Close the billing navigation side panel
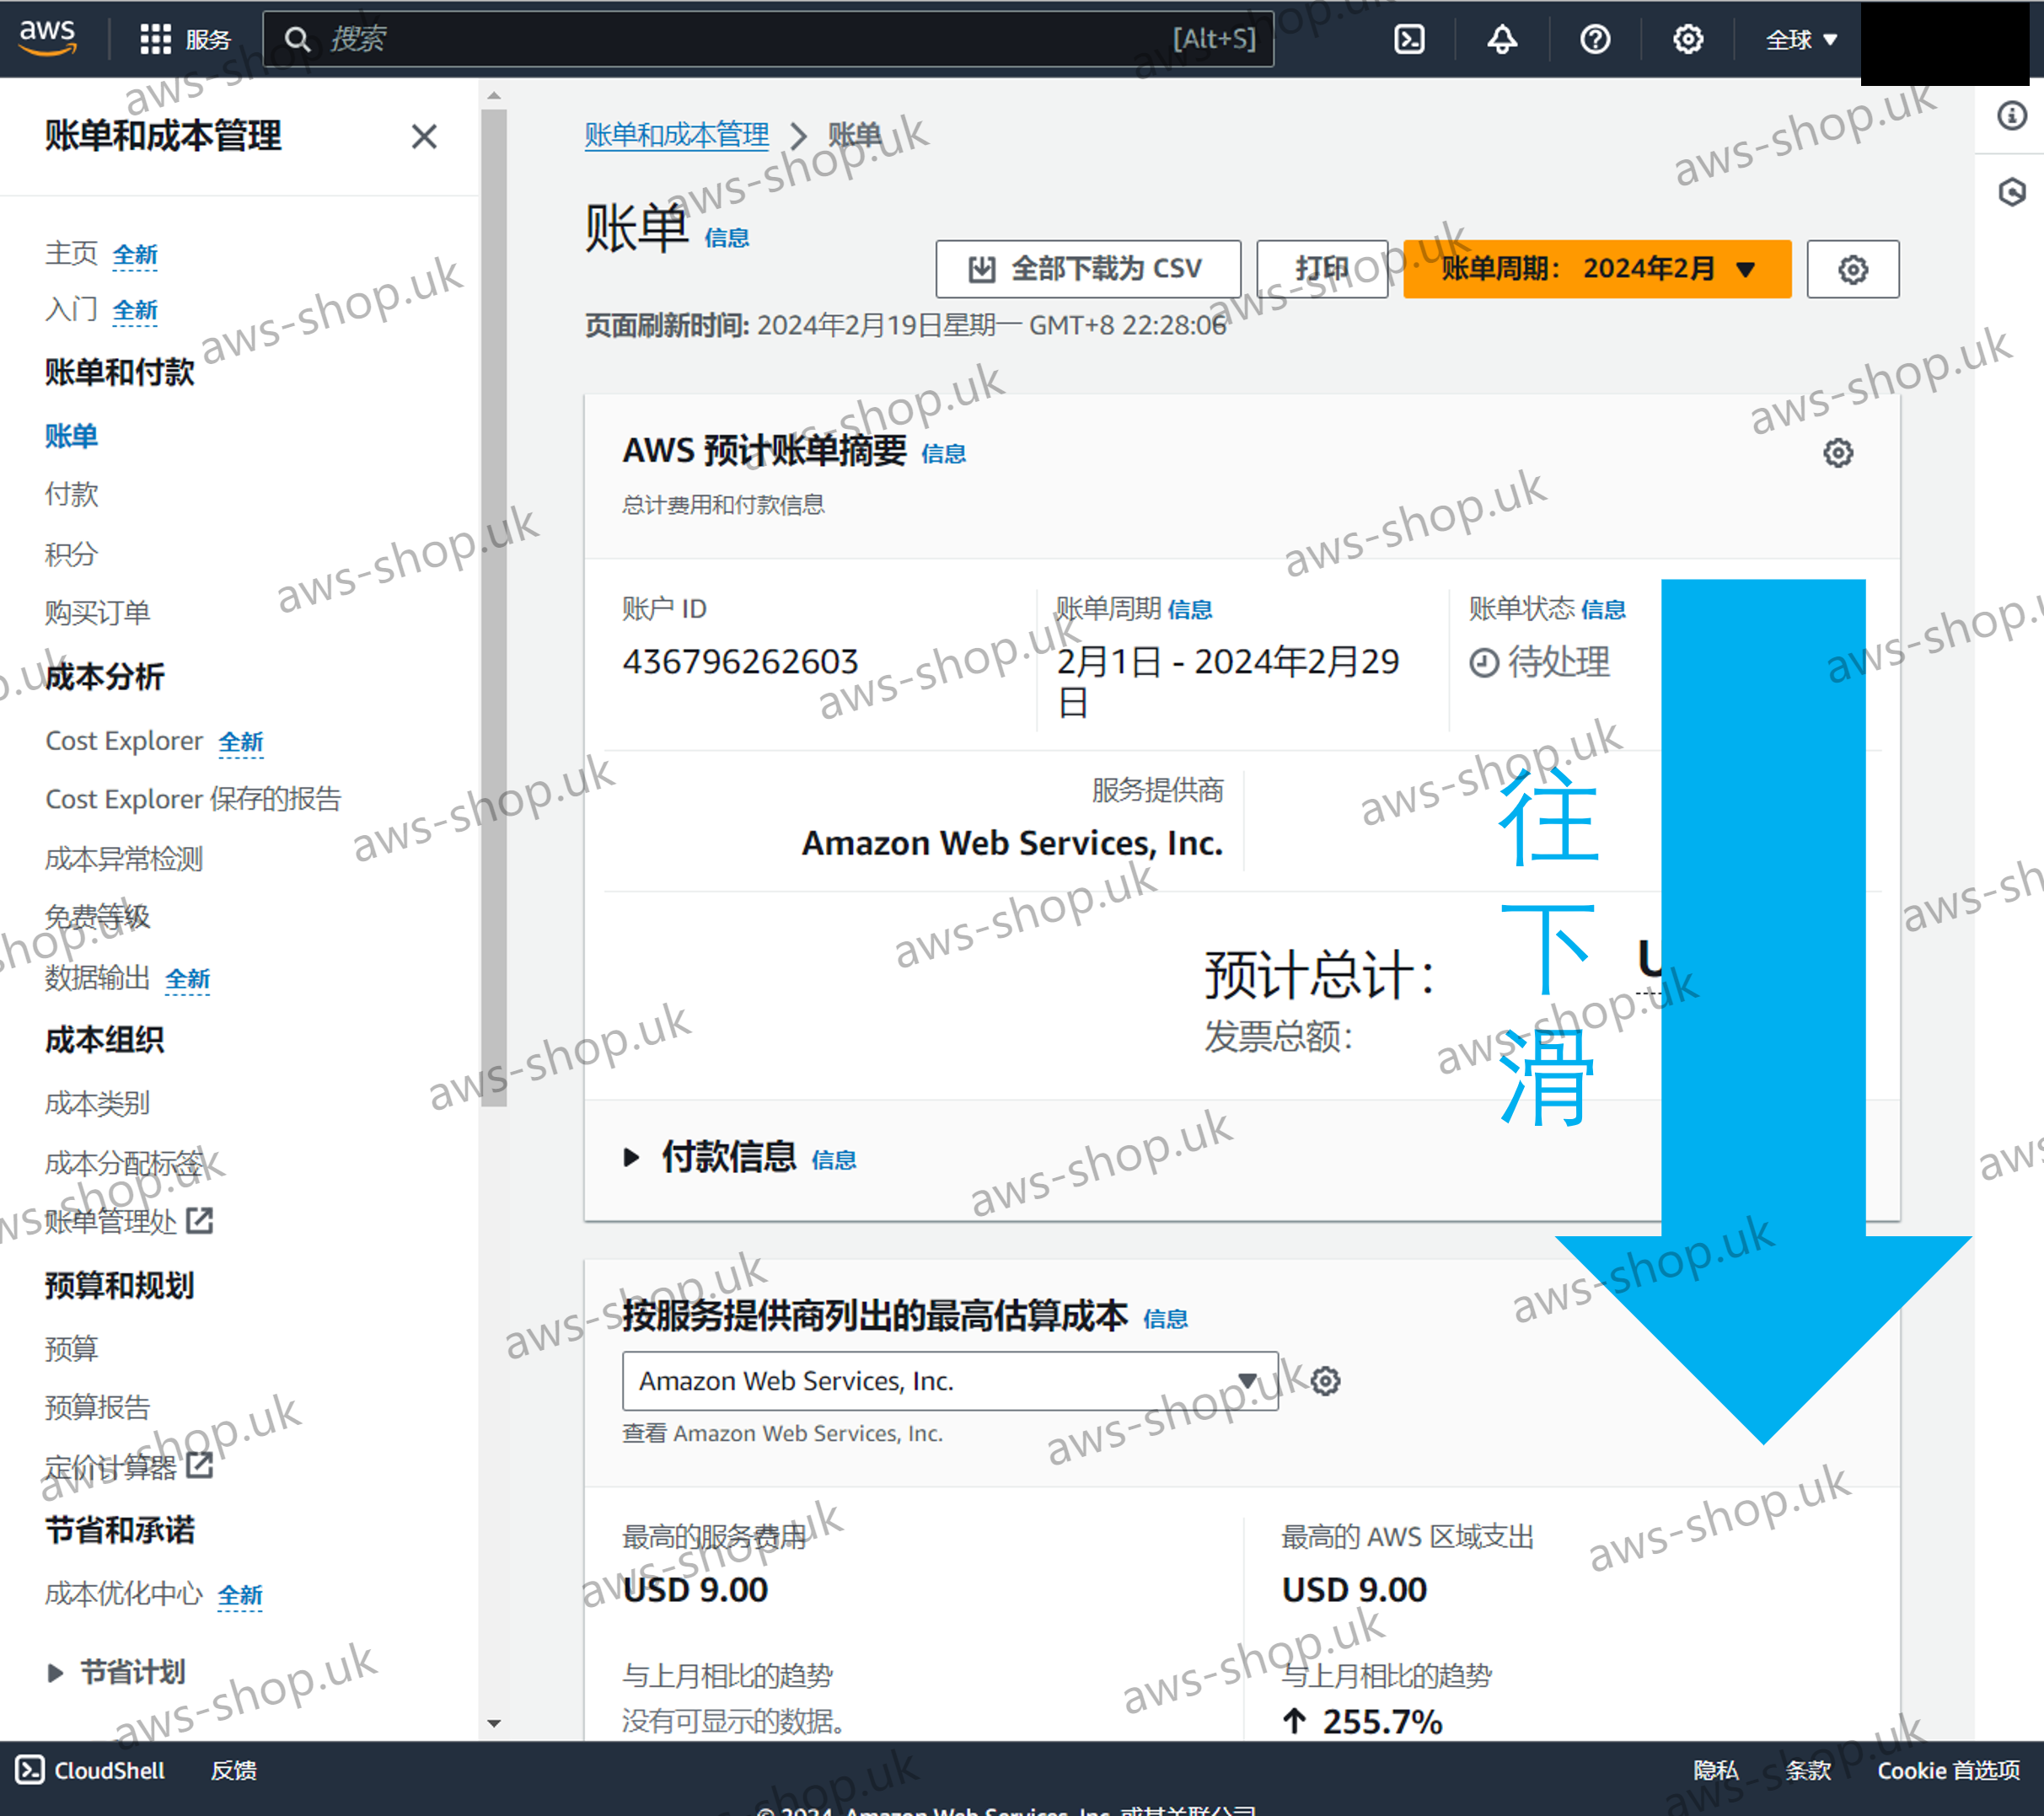This screenshot has width=2044, height=1816. point(424,136)
